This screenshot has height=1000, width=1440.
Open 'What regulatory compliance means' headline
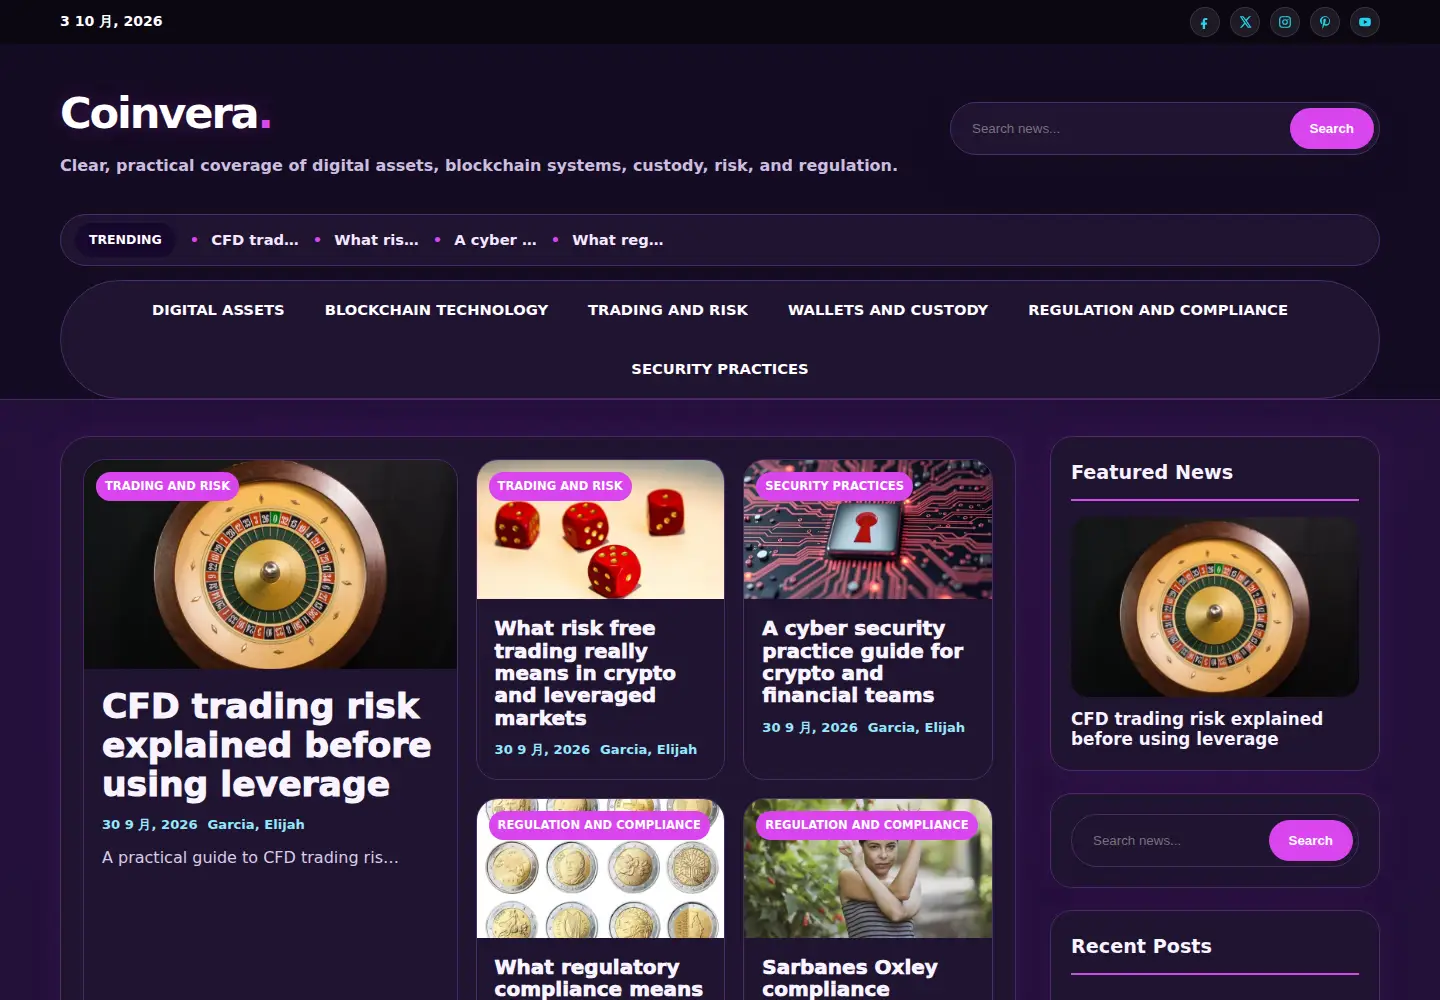pyautogui.click(x=598, y=978)
